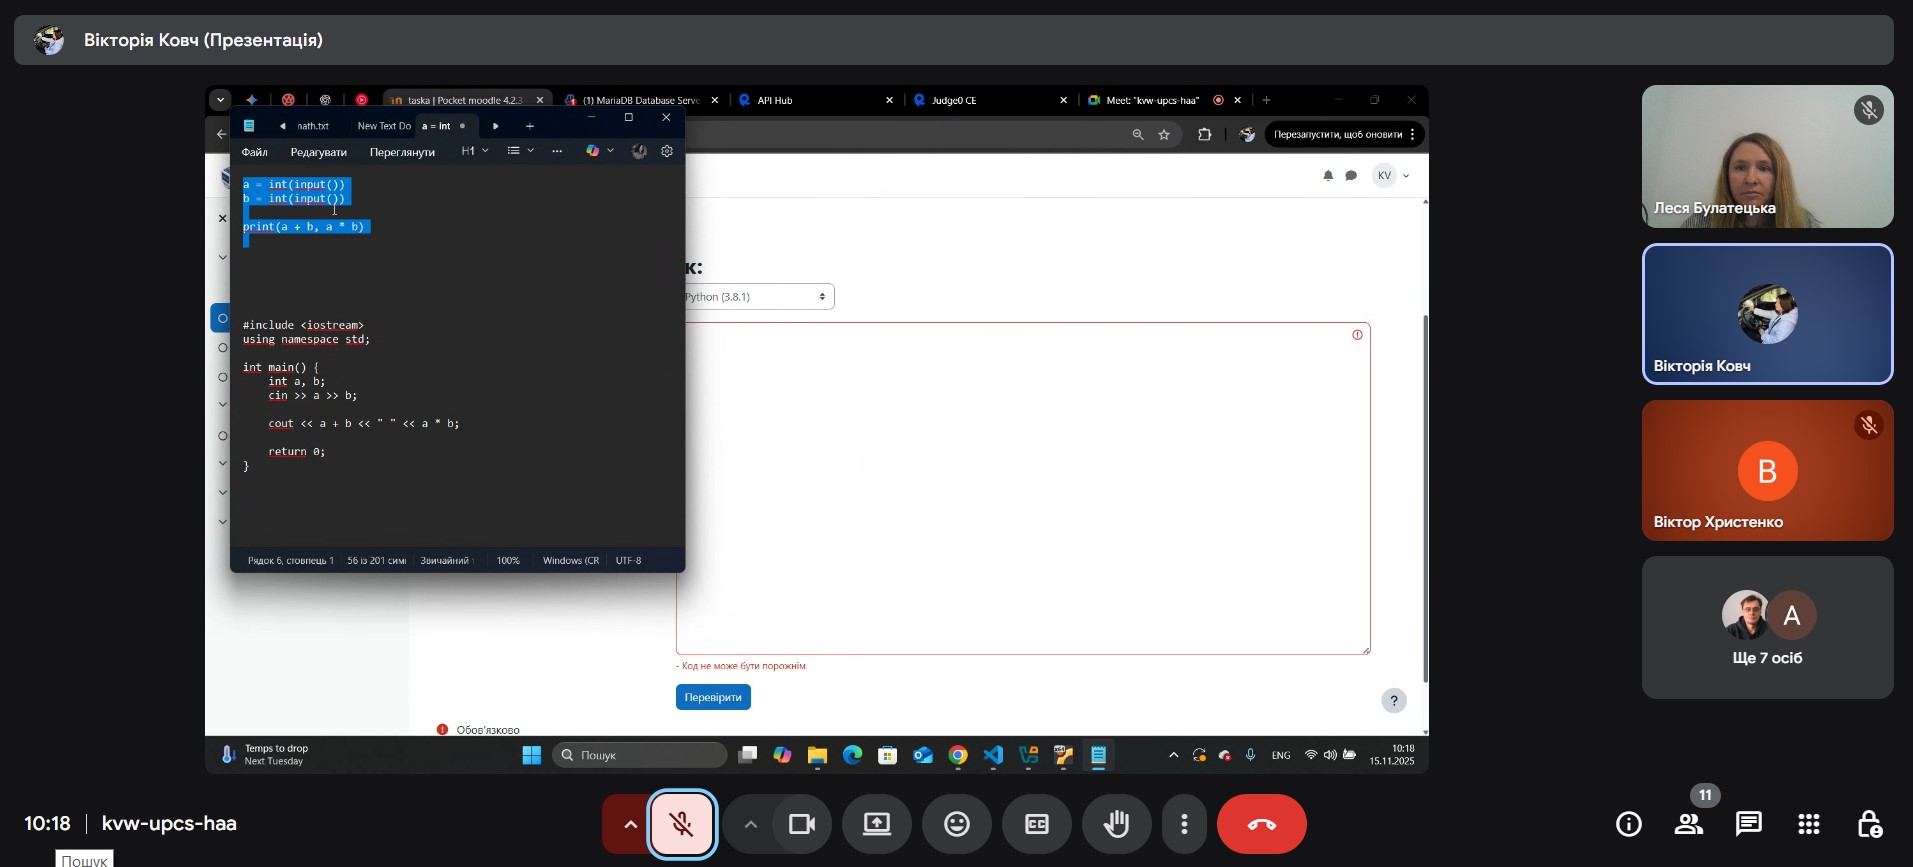This screenshot has width=1913, height=867.
Task: Open the chat with everyone panel
Action: [1748, 824]
